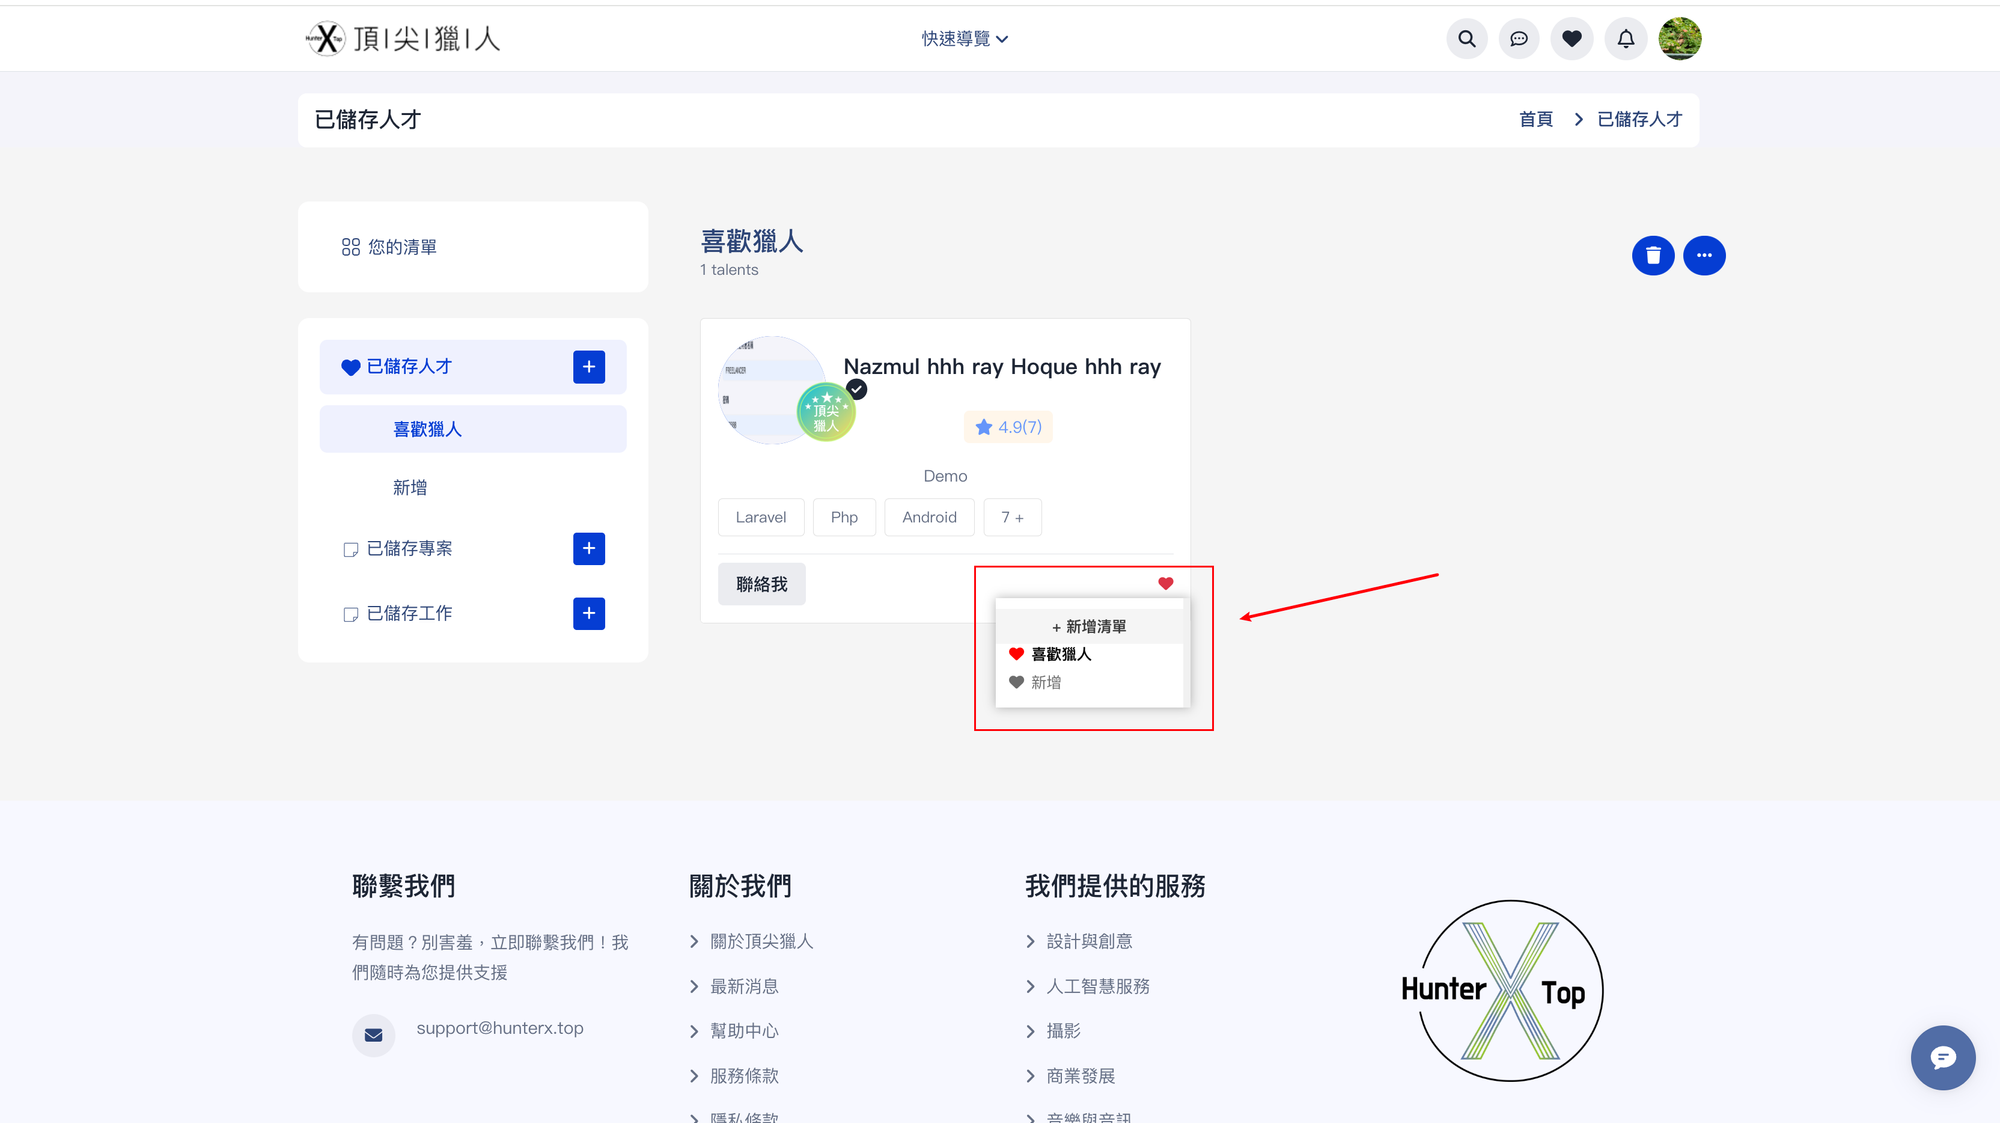Expand the 7 + more skills tag
Viewport: 2000px width, 1123px height.
coord(1012,517)
